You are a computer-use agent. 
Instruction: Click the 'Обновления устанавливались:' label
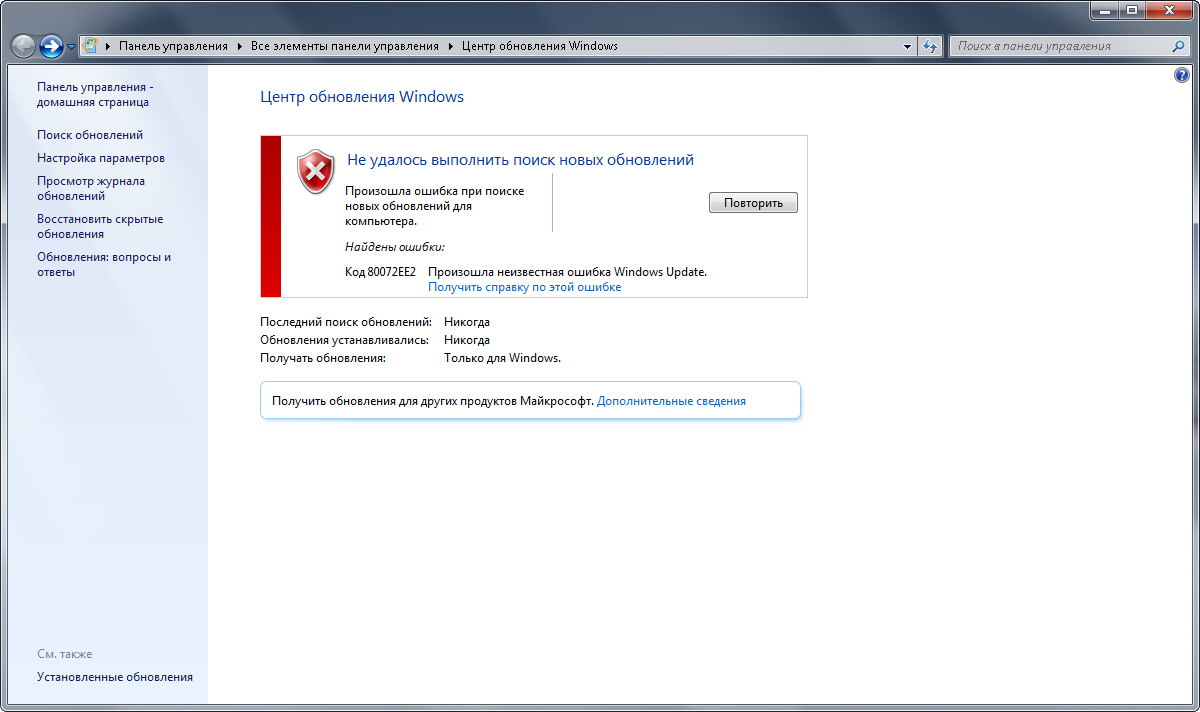pos(345,340)
